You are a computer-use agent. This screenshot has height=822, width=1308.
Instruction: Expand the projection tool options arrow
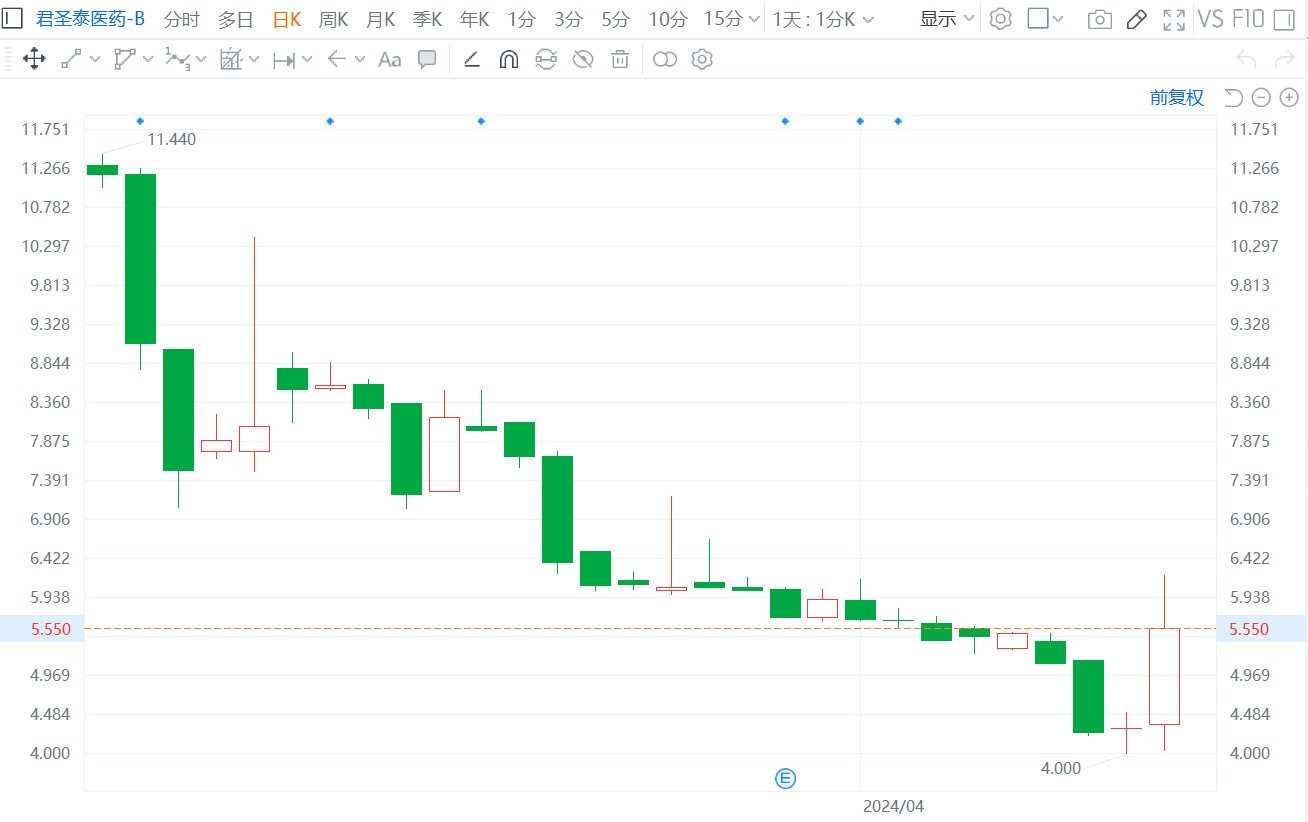coord(254,60)
